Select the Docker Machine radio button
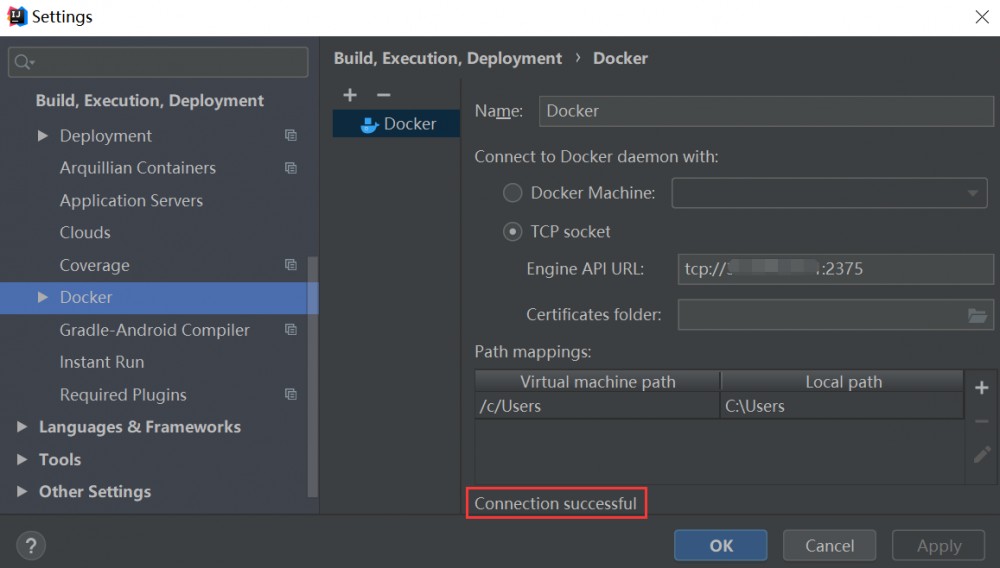 (512, 193)
